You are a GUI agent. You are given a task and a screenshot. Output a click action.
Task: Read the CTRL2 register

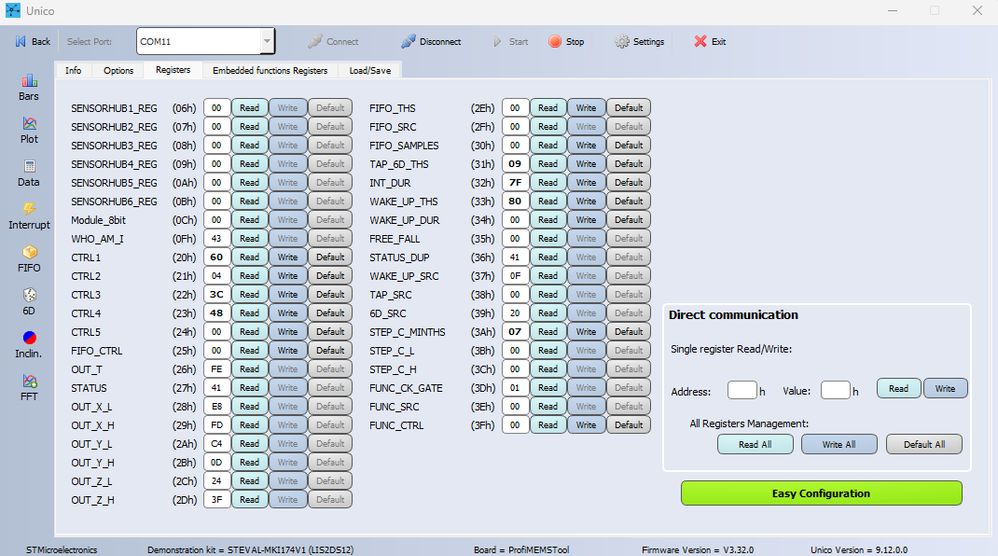[250, 275]
